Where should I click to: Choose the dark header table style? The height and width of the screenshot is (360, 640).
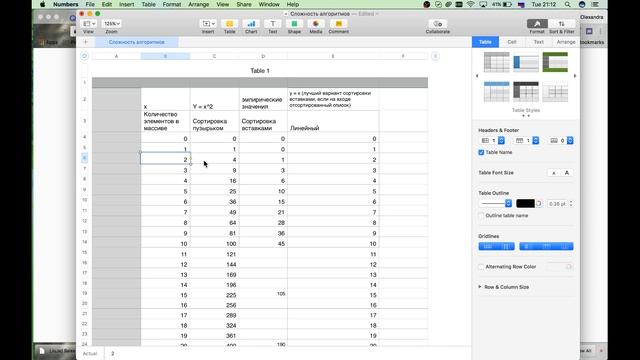click(x=526, y=92)
